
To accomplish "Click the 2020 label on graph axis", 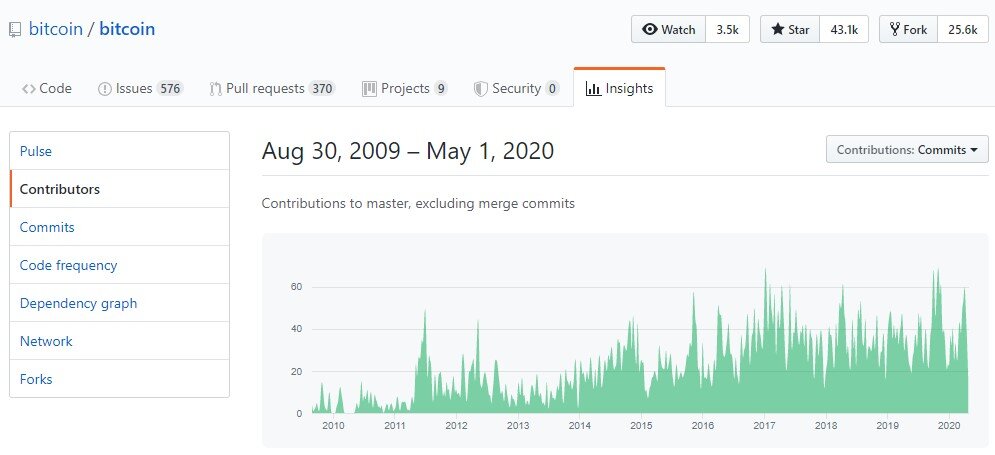I will [948, 425].
